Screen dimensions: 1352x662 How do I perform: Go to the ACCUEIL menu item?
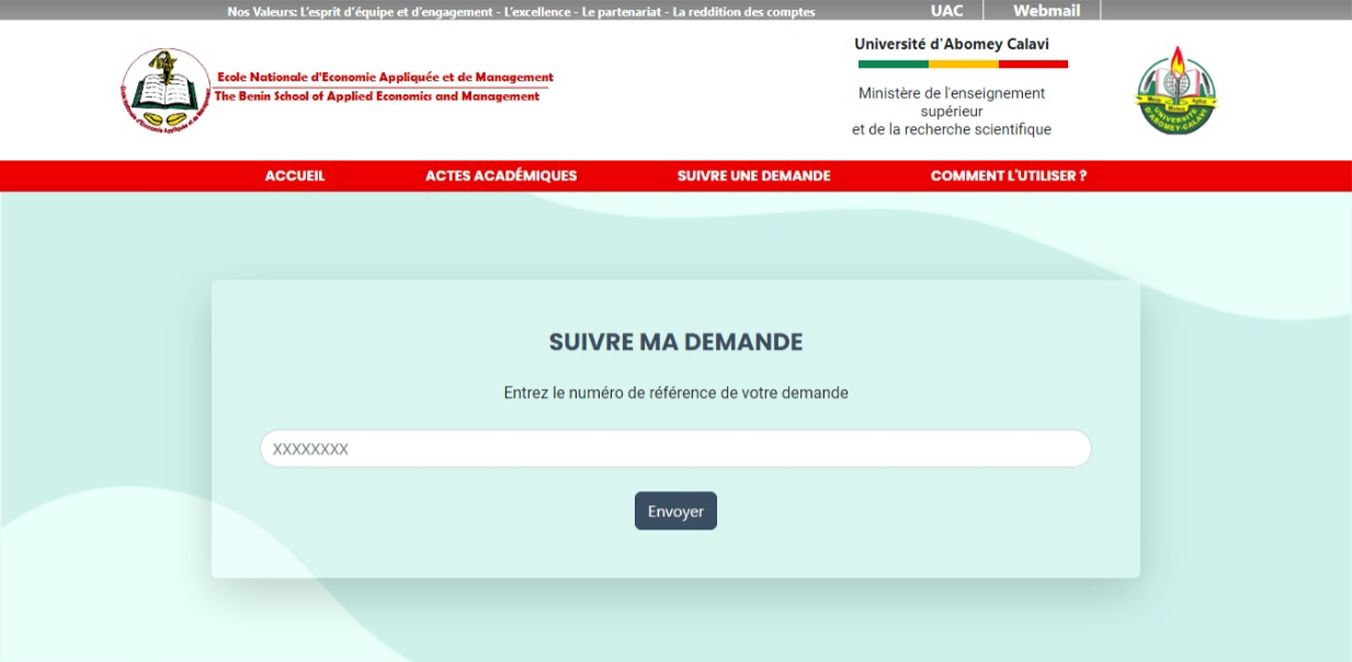[x=295, y=176]
